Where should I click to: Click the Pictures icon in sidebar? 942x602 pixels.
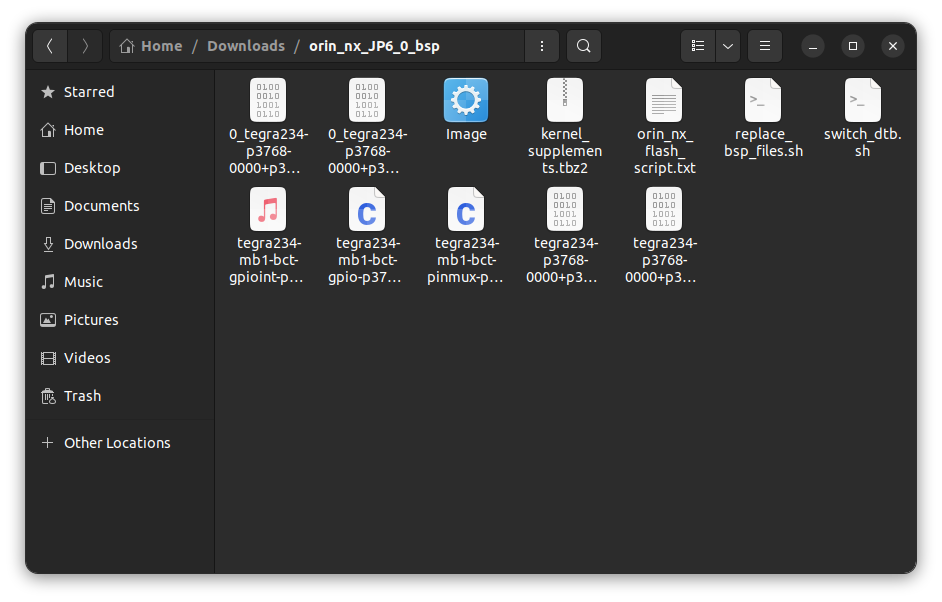tap(47, 320)
